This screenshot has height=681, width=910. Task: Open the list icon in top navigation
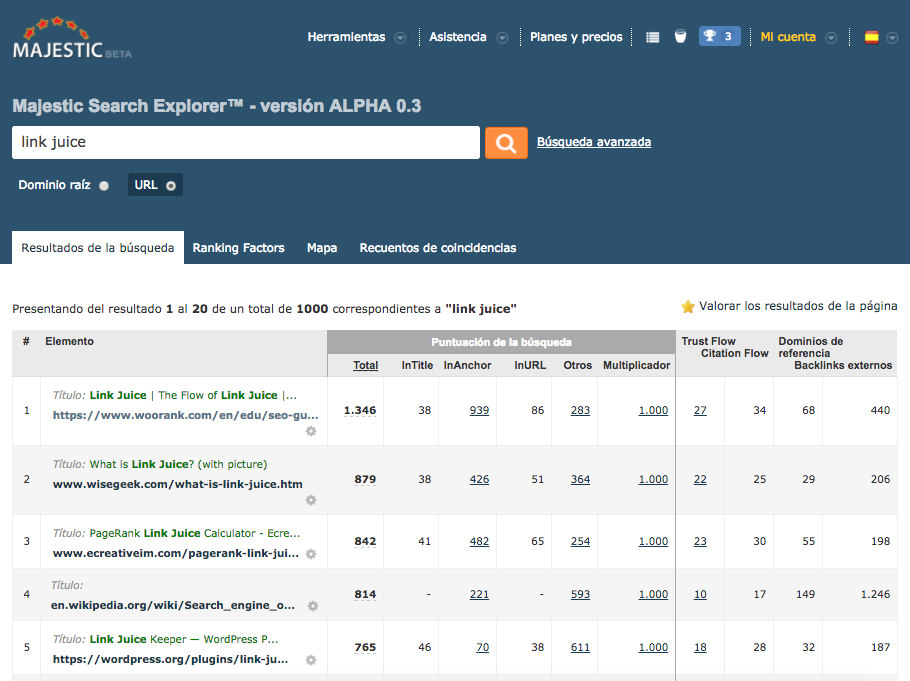point(652,37)
